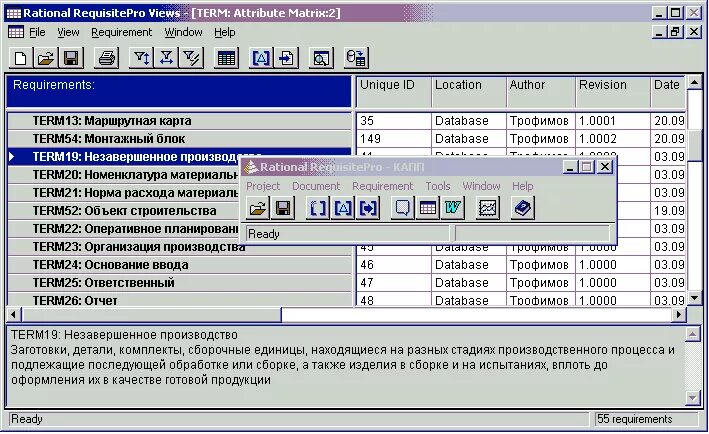Click Unique ID cell 47
Image resolution: width=709 pixels, height=434 pixels.
393,283
